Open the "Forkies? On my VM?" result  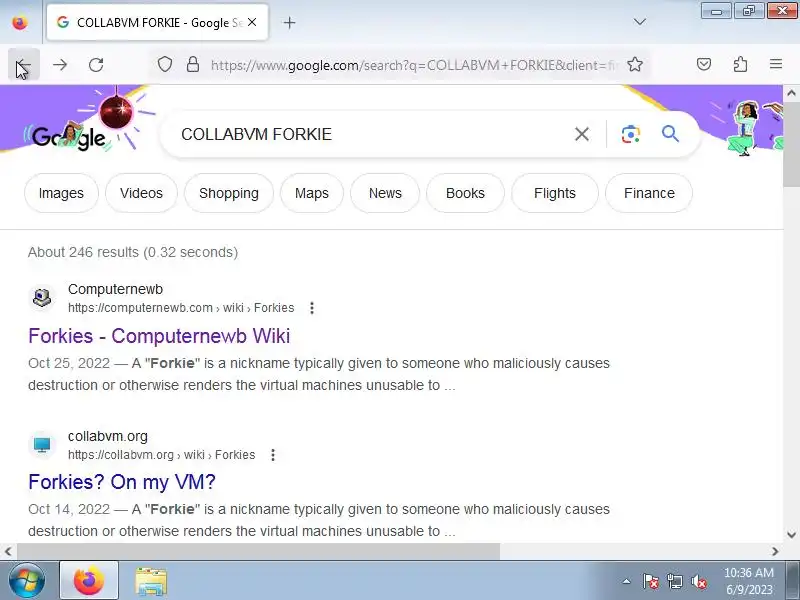[x=122, y=482]
